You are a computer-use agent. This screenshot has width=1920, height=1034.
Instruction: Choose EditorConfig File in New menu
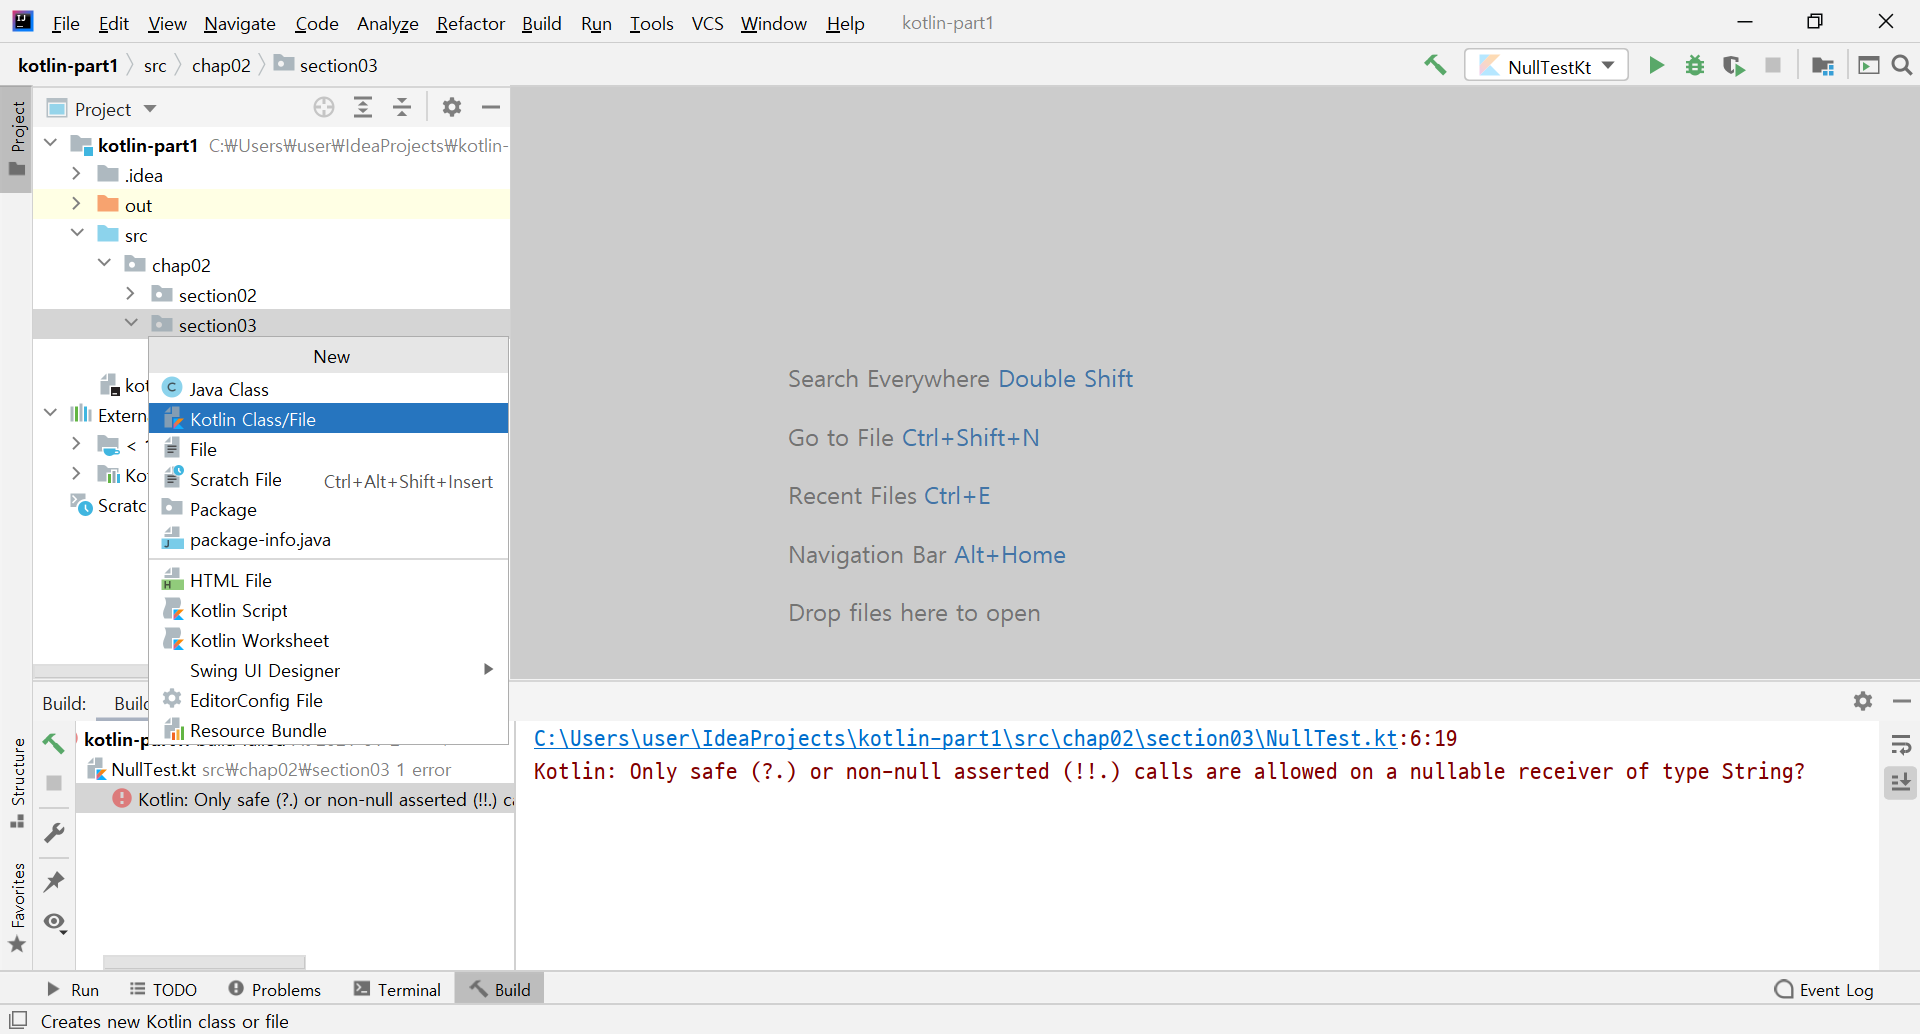click(x=328, y=700)
